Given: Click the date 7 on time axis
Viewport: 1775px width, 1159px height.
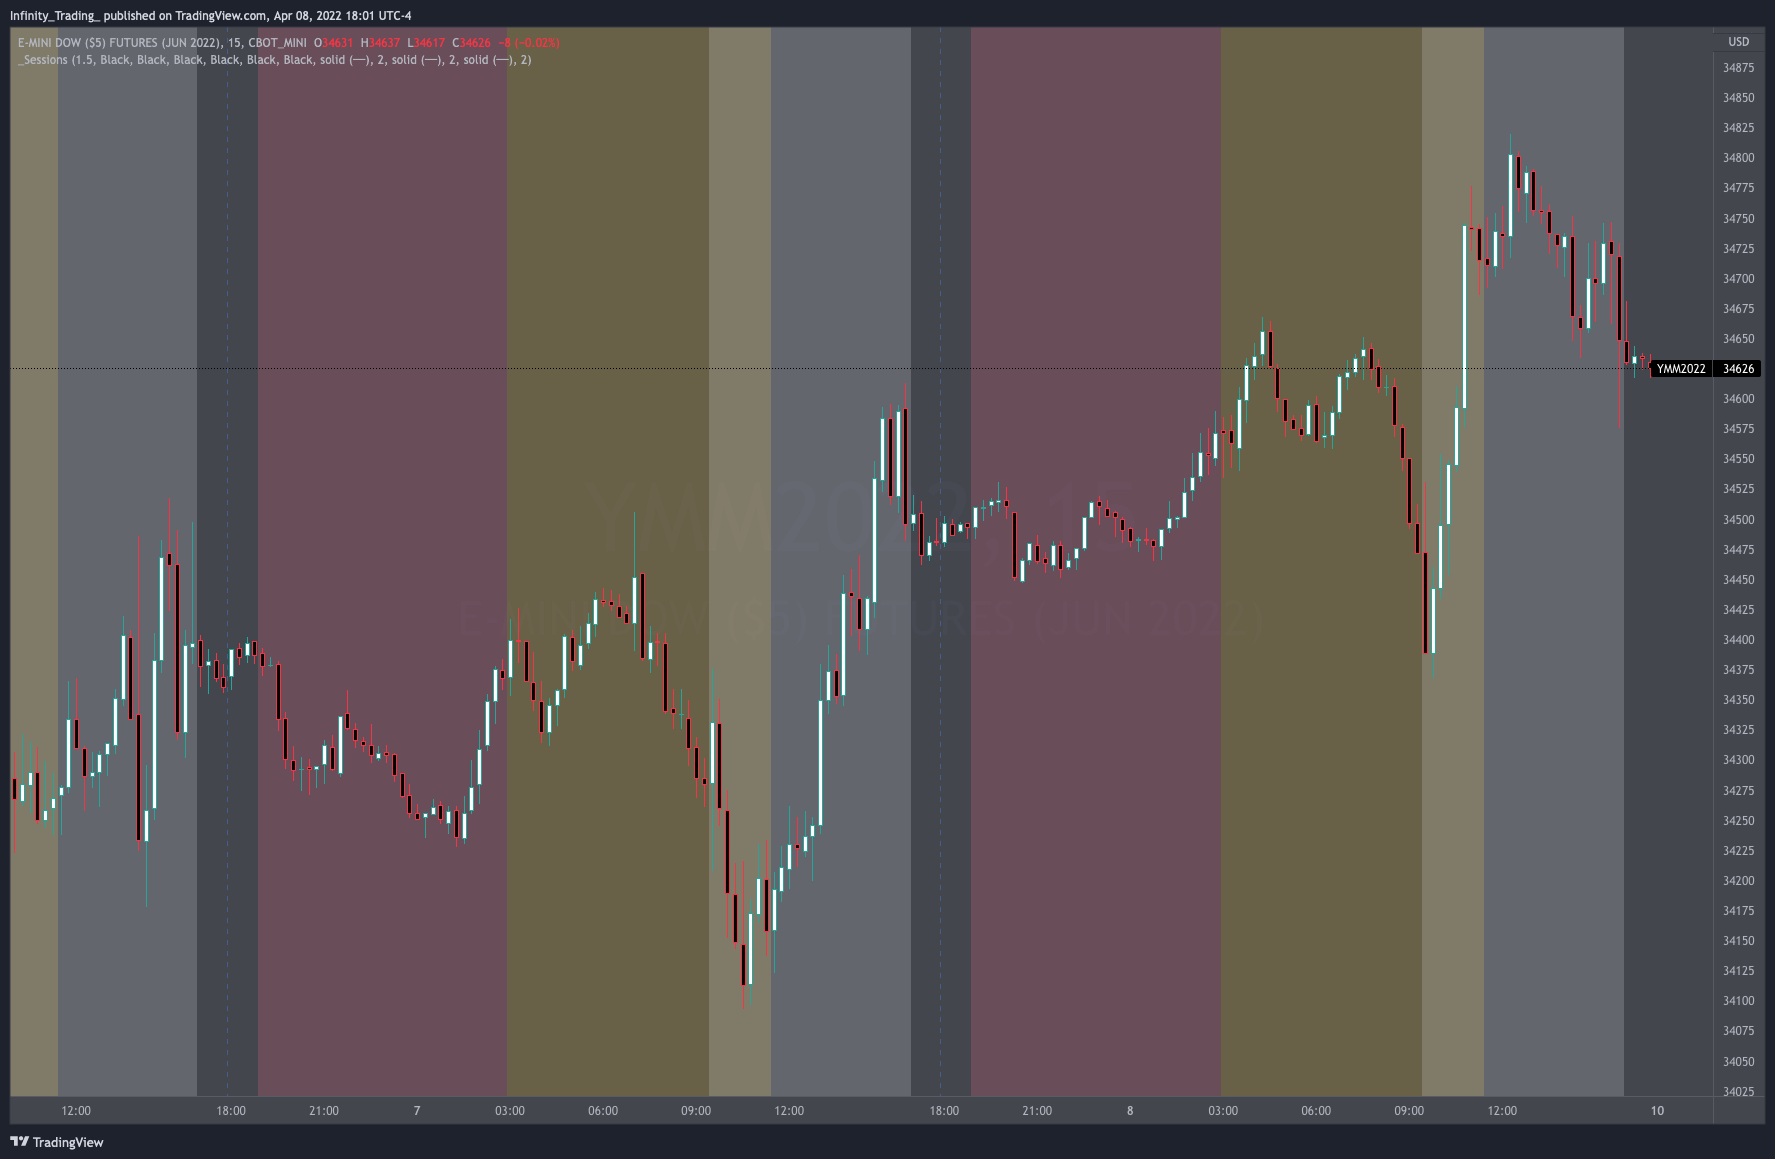Looking at the screenshot, I should pyautogui.click(x=417, y=1111).
